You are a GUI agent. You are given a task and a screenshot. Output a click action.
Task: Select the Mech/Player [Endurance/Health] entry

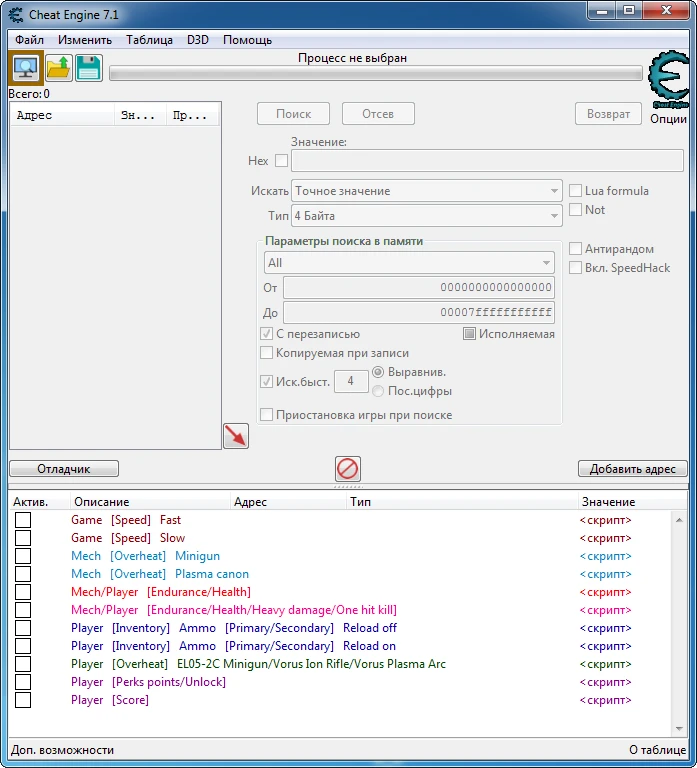coord(161,592)
